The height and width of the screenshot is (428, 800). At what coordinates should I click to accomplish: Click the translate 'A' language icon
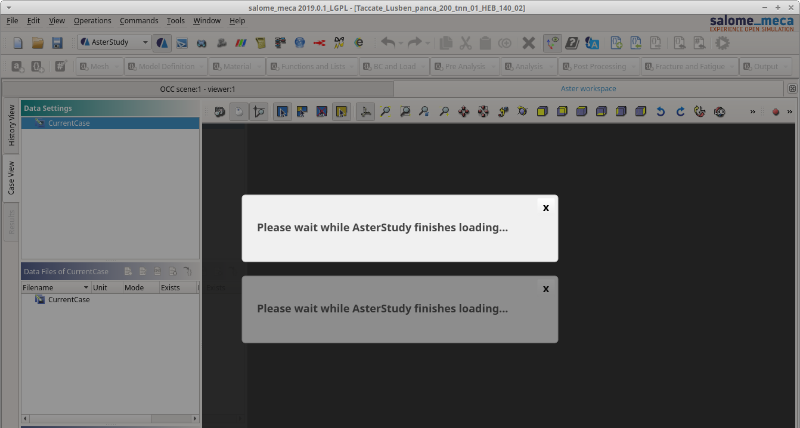click(592, 43)
